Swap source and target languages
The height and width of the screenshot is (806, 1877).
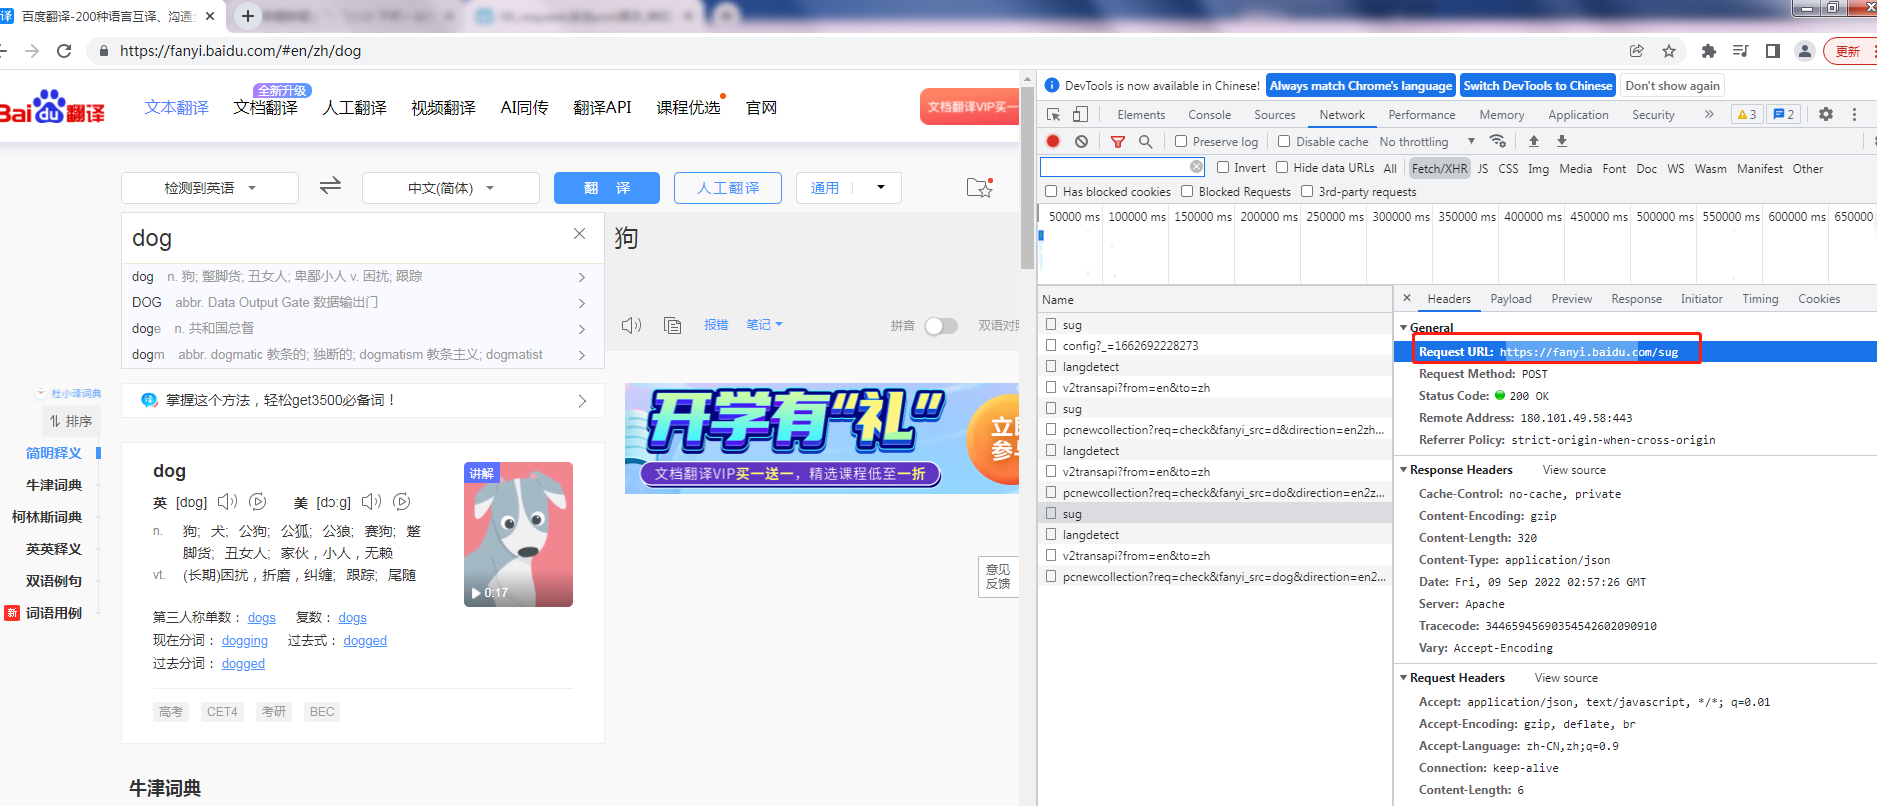(330, 186)
